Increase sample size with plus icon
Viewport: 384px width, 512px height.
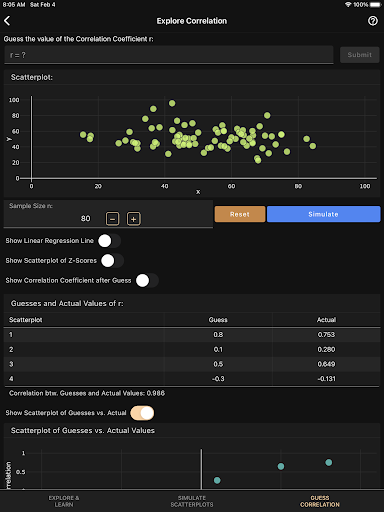[134, 219]
